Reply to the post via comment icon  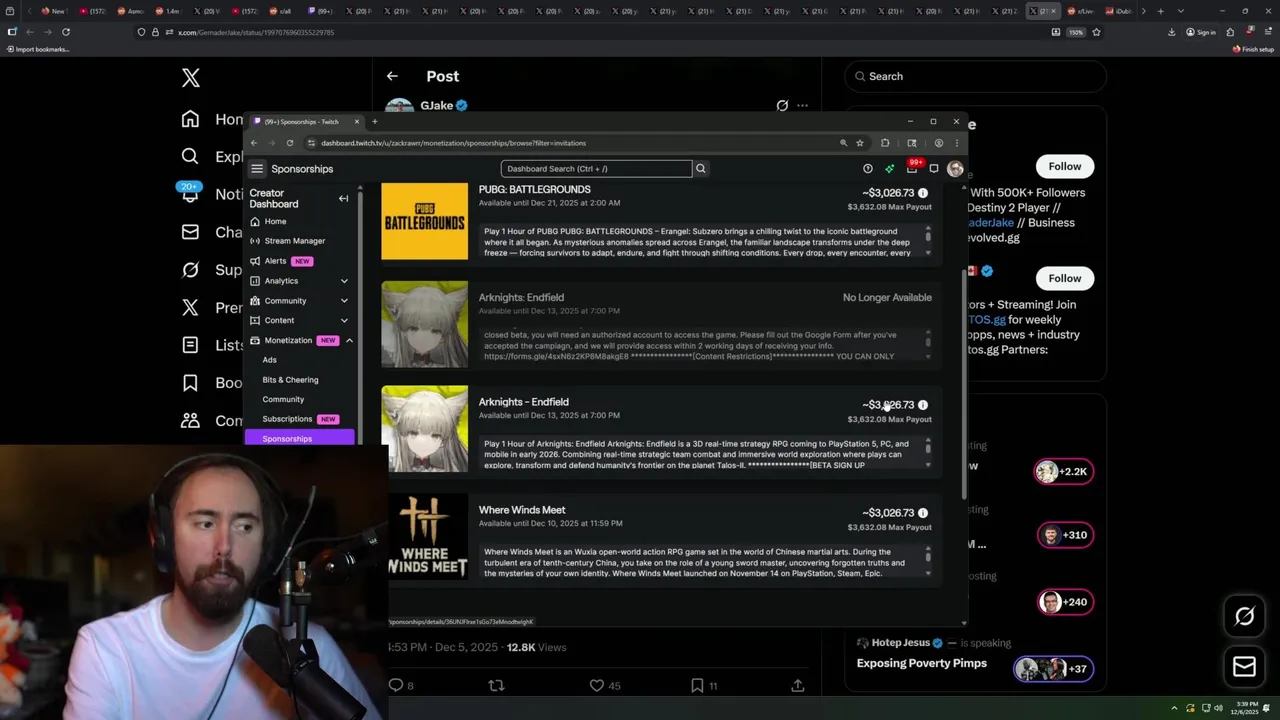(x=396, y=685)
